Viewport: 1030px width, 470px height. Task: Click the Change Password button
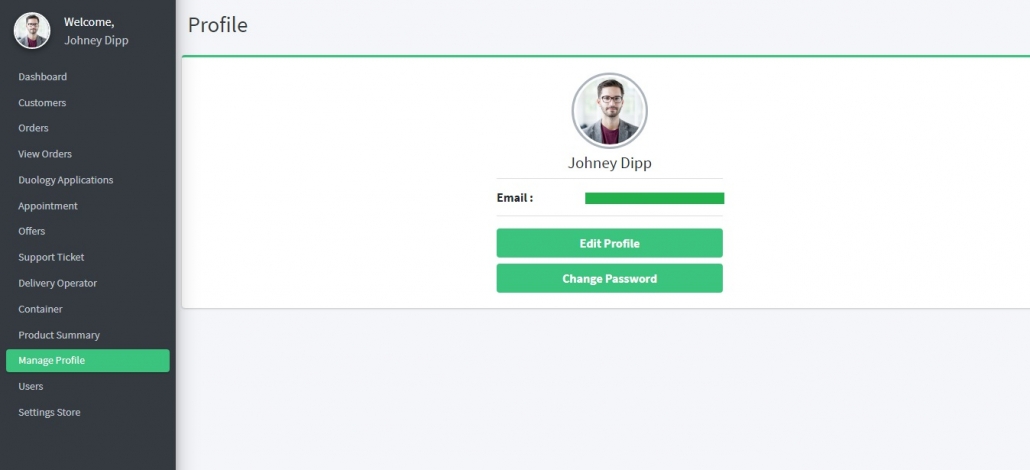[x=610, y=279]
